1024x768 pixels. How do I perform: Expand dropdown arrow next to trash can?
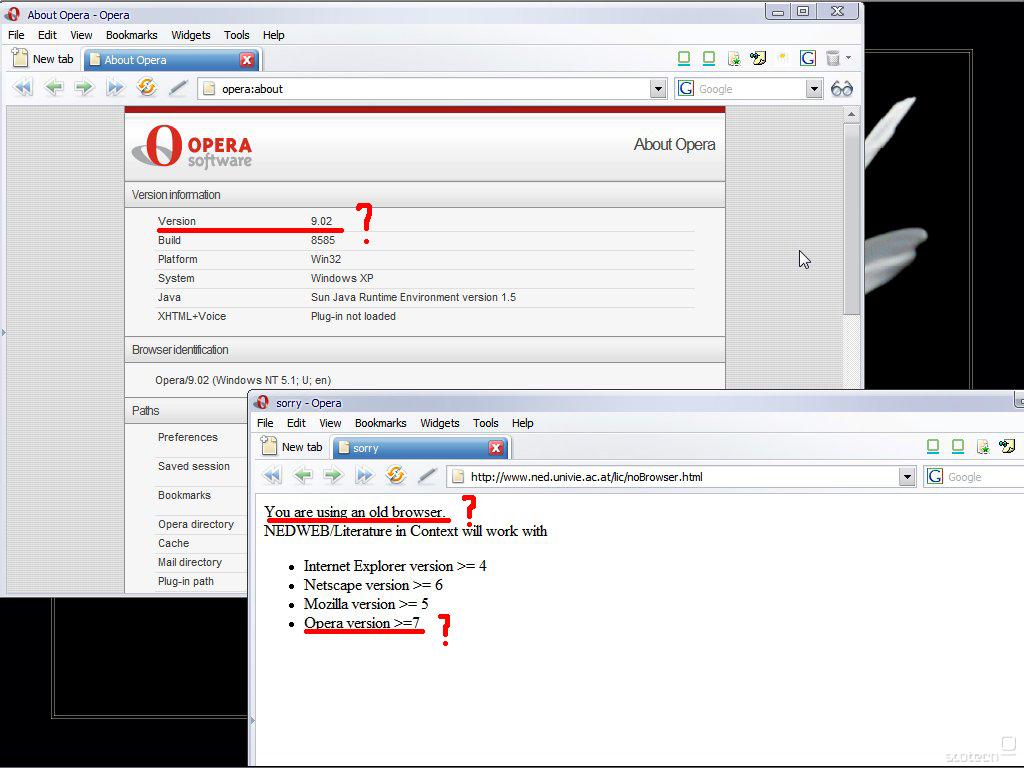pyautogui.click(x=848, y=57)
